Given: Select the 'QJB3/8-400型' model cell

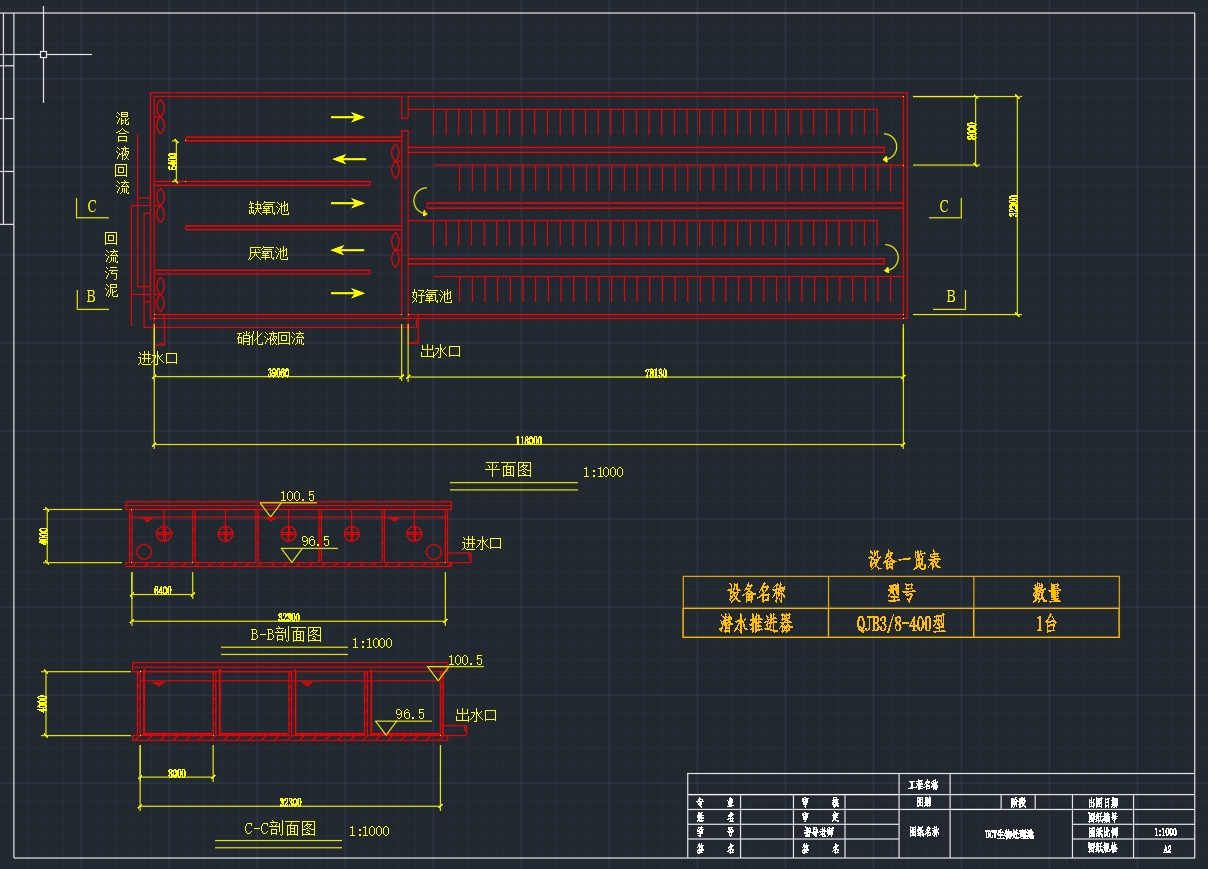Looking at the screenshot, I should point(901,623).
